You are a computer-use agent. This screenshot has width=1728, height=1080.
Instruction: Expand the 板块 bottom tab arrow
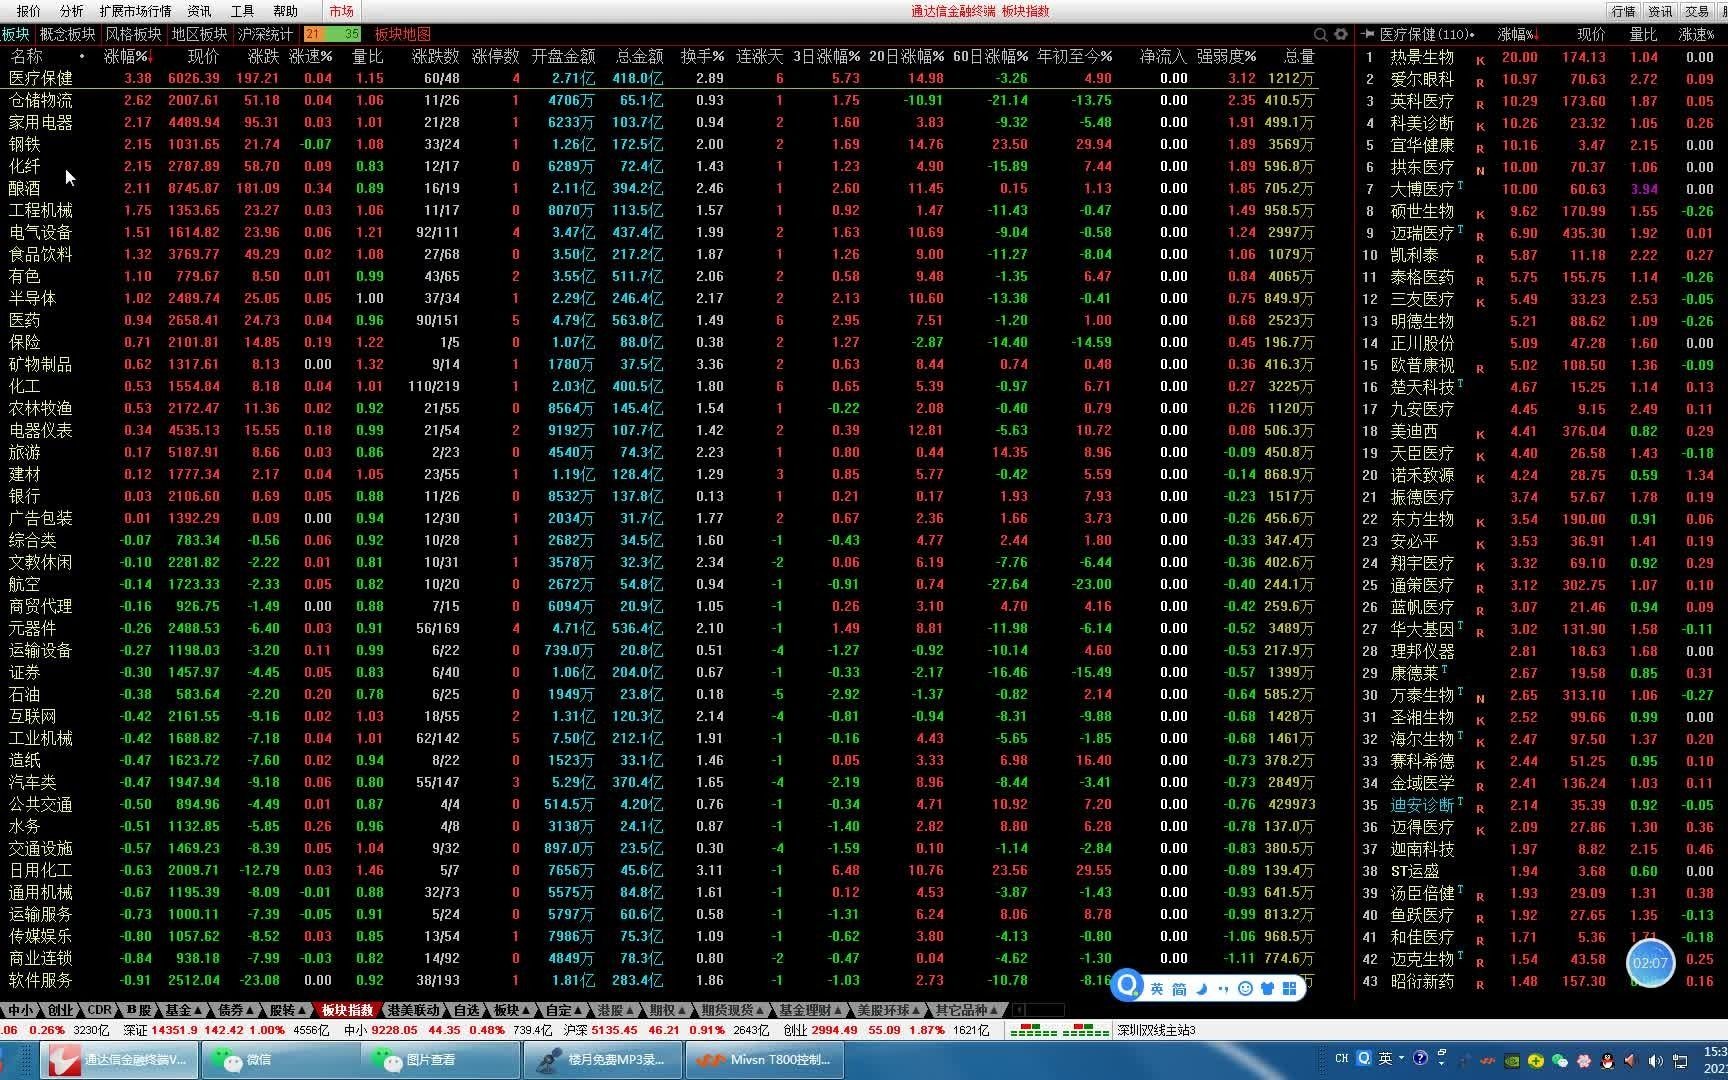527,1010
